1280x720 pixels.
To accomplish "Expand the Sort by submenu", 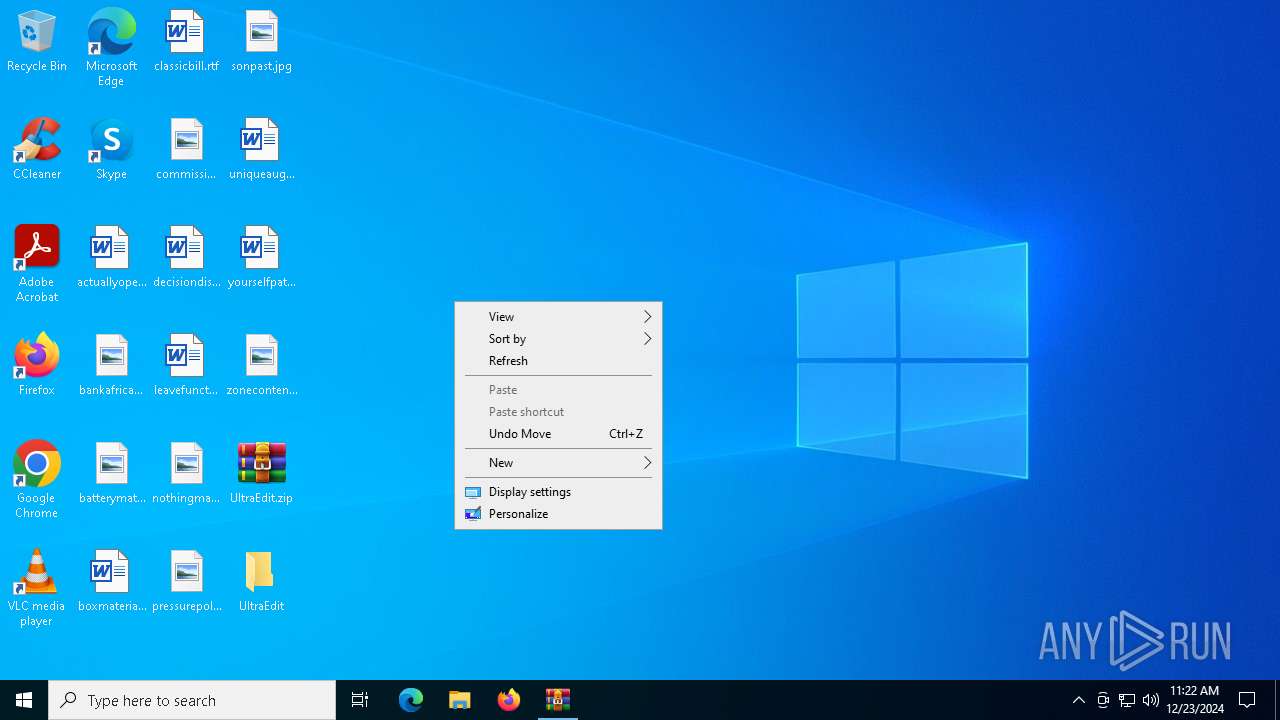I will point(558,339).
